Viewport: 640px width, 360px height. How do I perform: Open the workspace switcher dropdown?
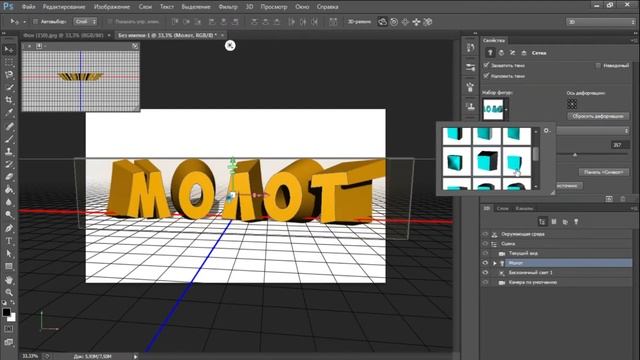pos(600,22)
